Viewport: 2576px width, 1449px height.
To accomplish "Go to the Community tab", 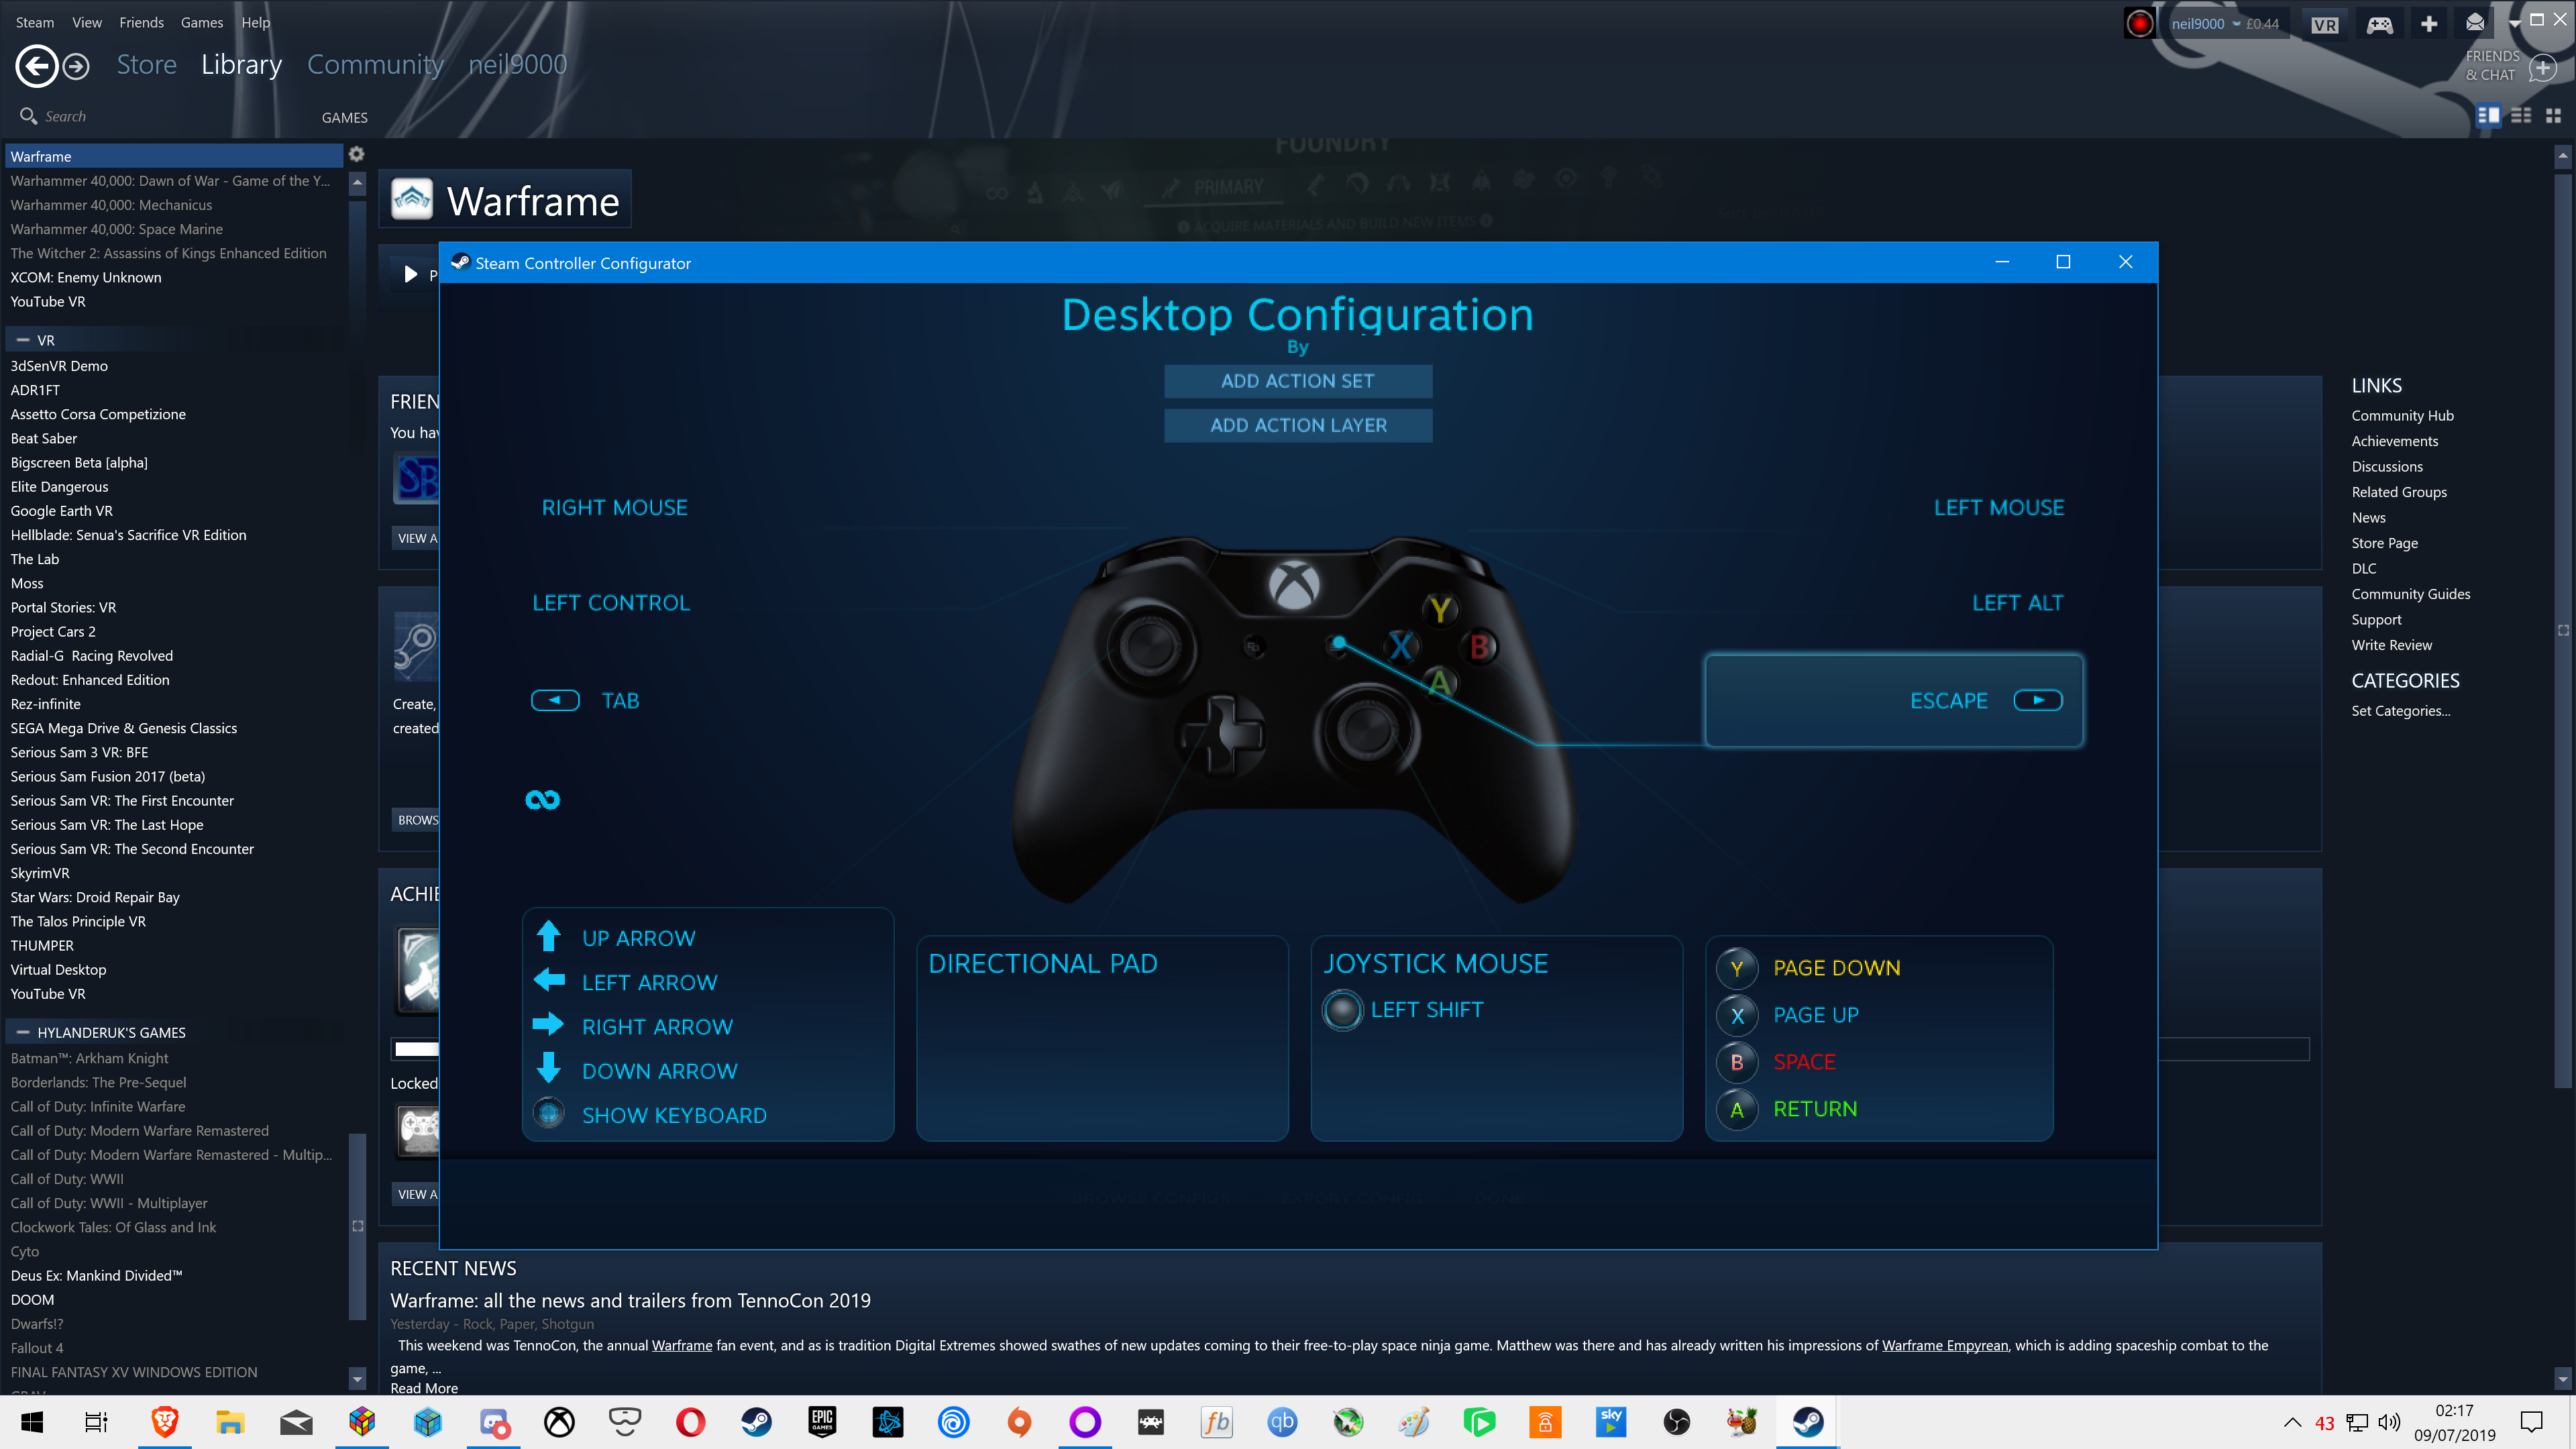I will coord(375,65).
